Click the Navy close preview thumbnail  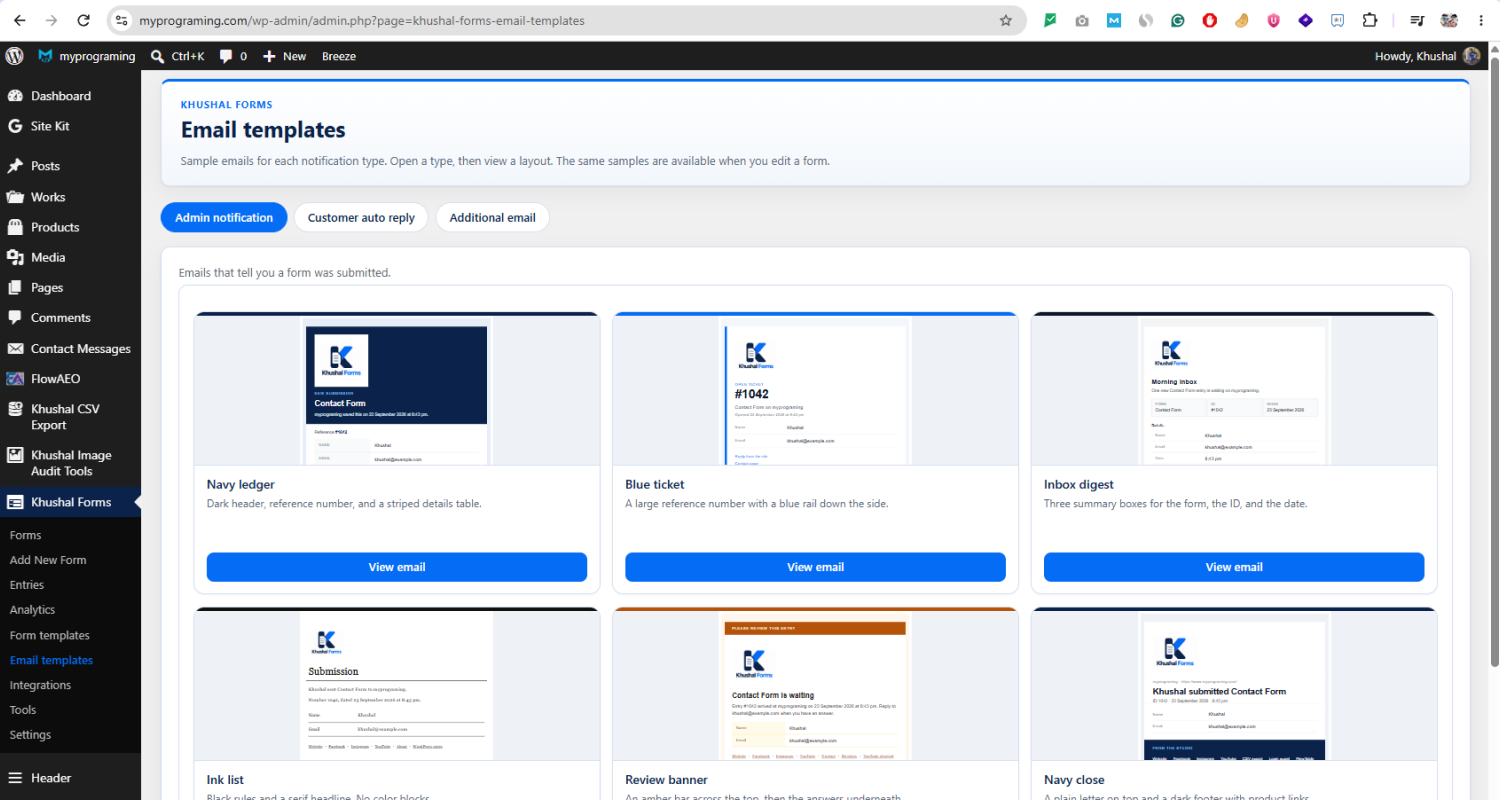[x=1234, y=685]
